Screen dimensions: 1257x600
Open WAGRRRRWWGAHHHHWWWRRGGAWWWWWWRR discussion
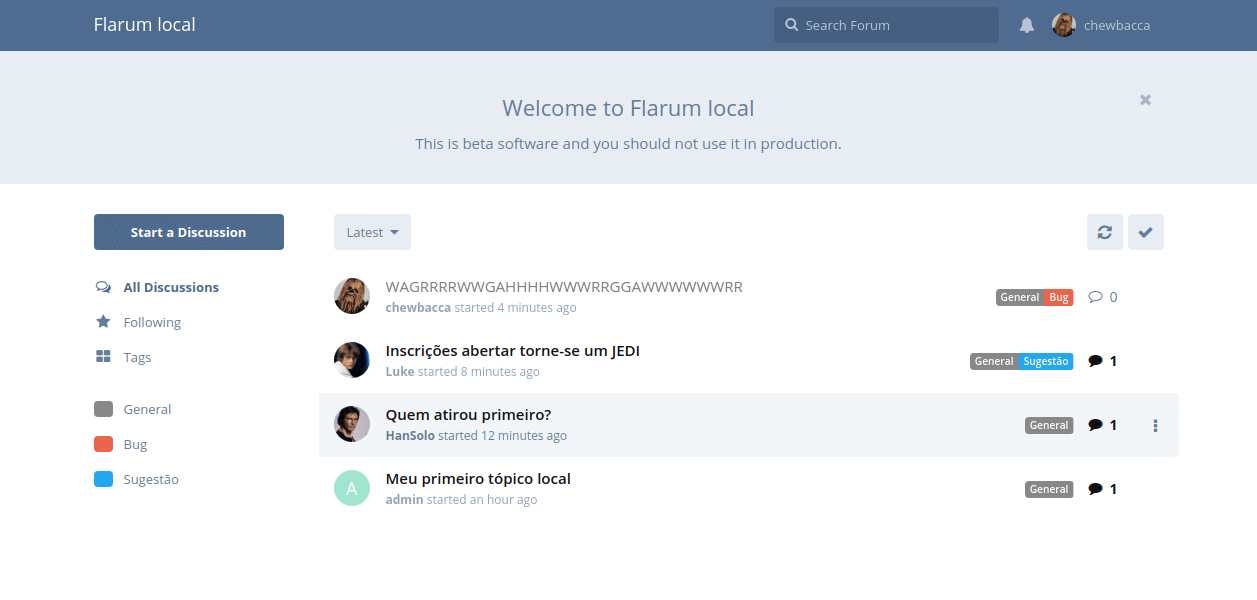[564, 287]
